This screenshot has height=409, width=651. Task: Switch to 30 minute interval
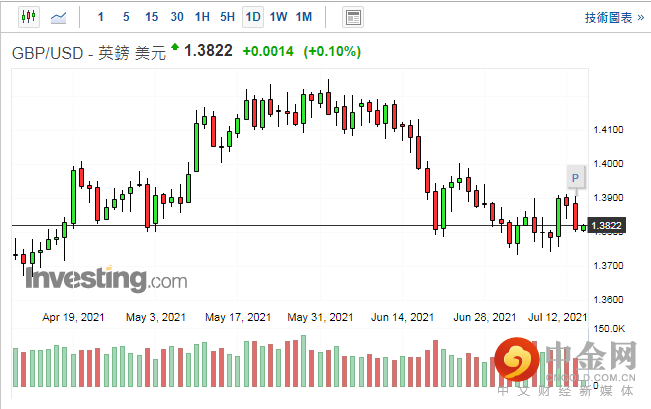pyautogui.click(x=177, y=17)
